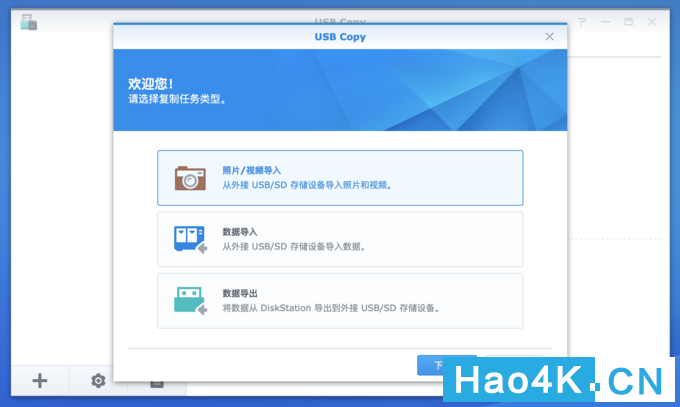Image resolution: width=680 pixels, height=407 pixels.
Task: Click description 从外接 USB/SD 存储设备导入照片和视频
Action: (x=307, y=185)
